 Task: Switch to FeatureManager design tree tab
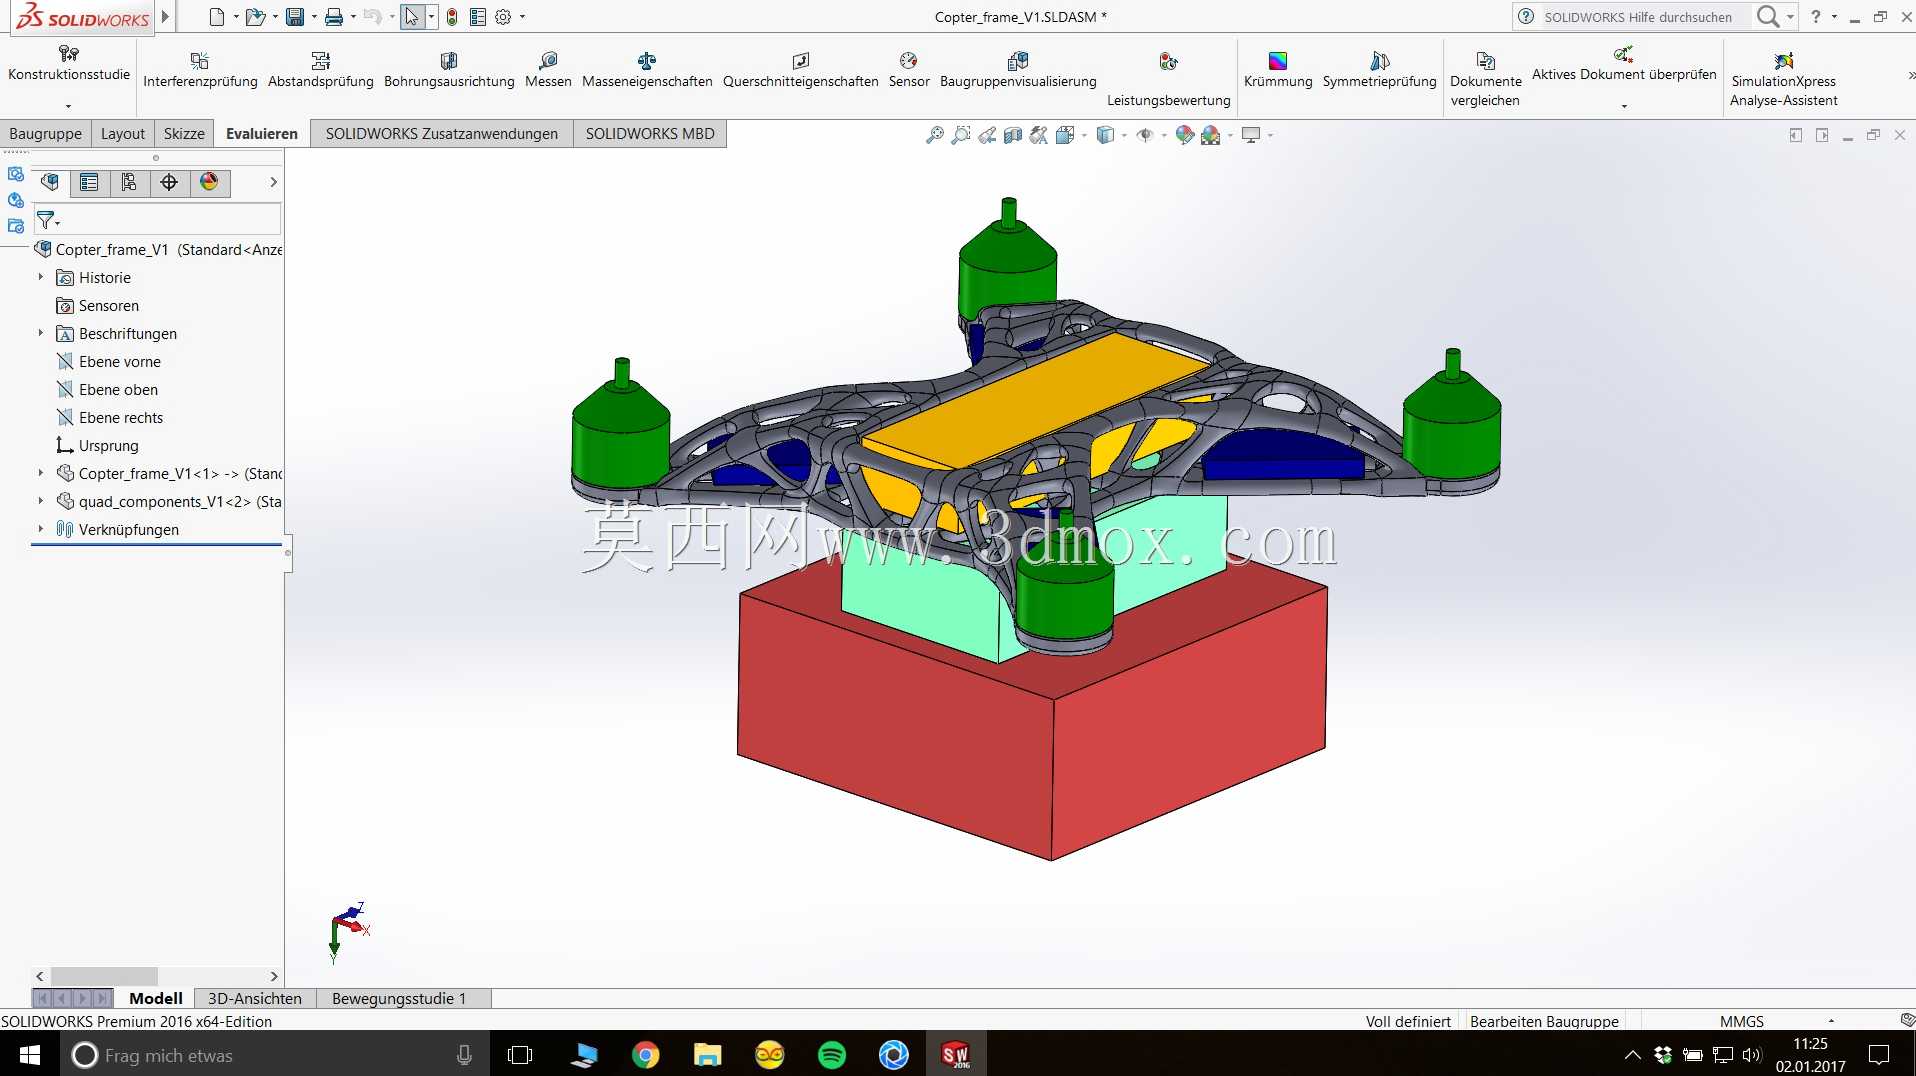[x=50, y=182]
